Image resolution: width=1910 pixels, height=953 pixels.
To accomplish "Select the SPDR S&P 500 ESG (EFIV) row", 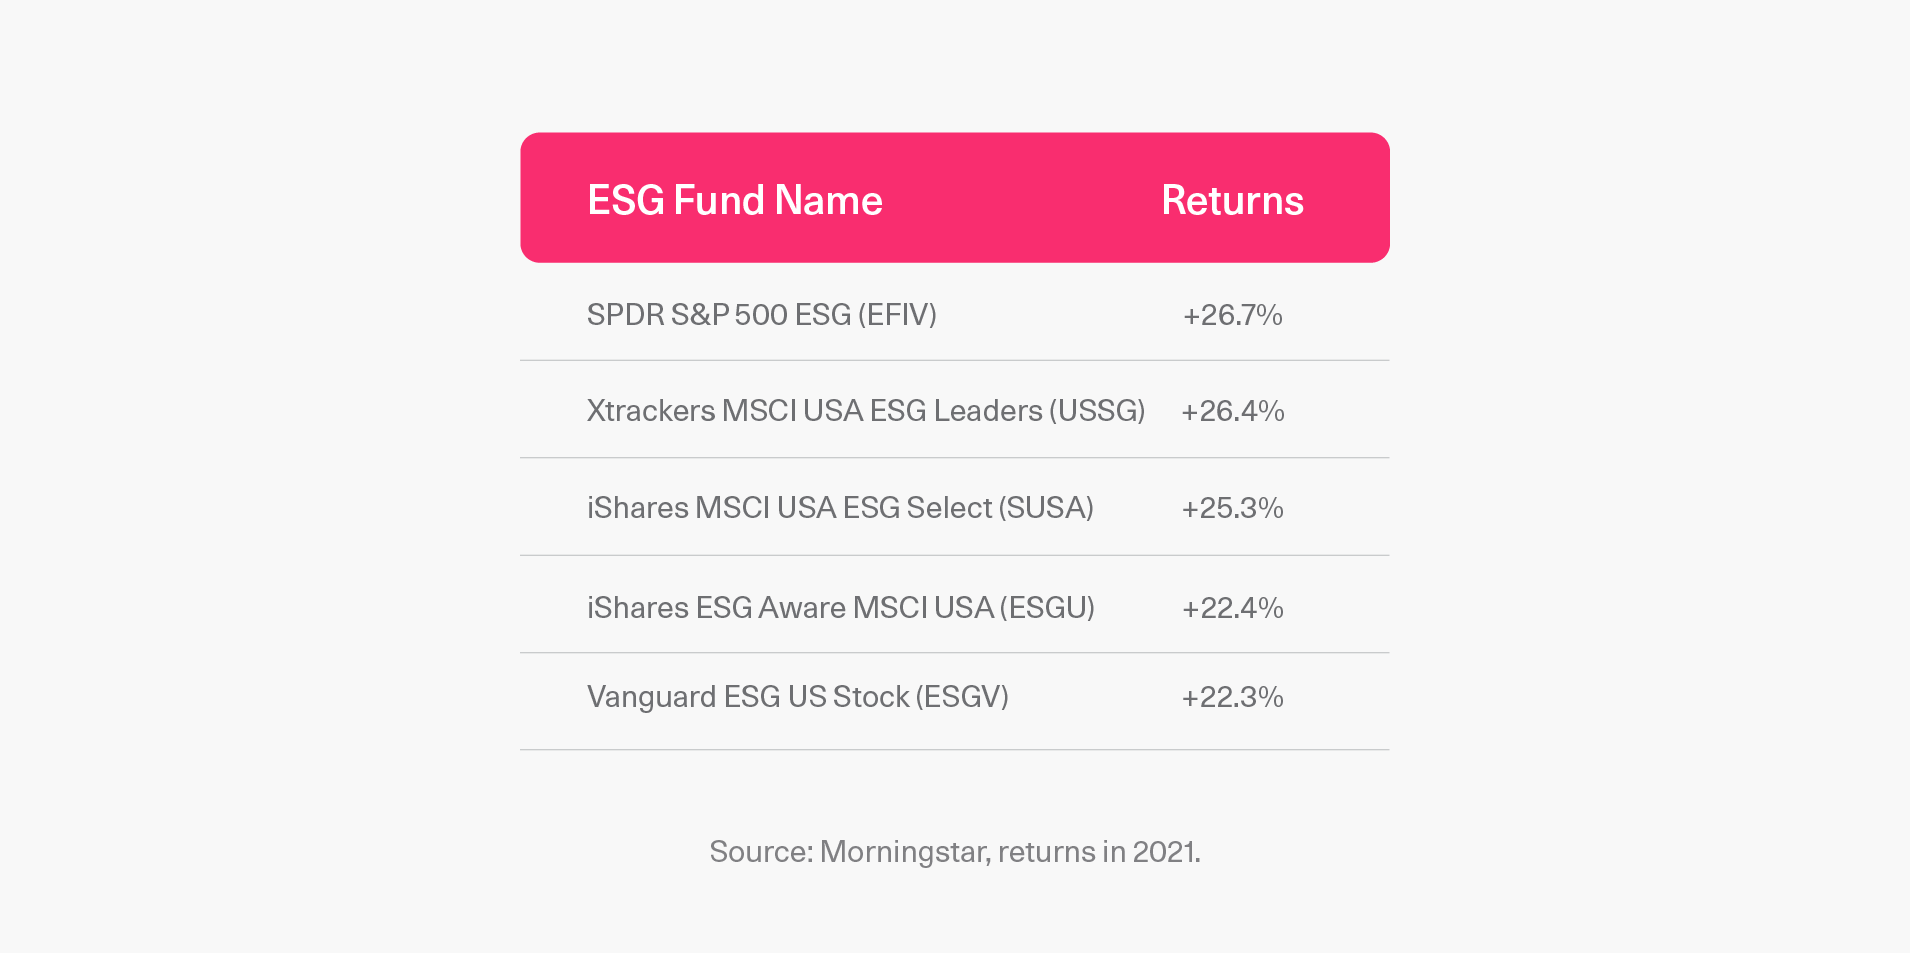I will [955, 313].
